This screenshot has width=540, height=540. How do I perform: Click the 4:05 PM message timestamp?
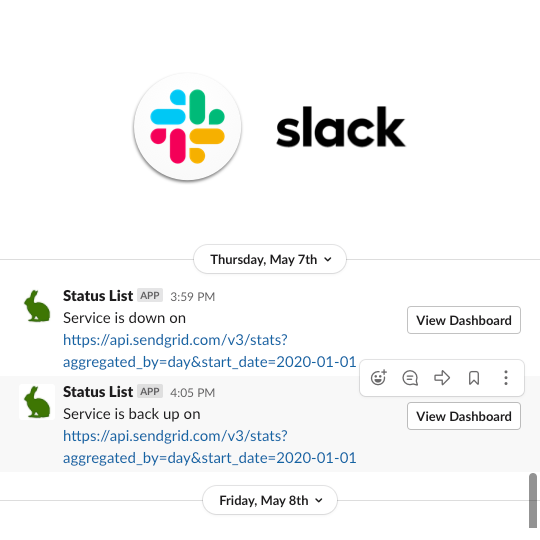point(193,393)
